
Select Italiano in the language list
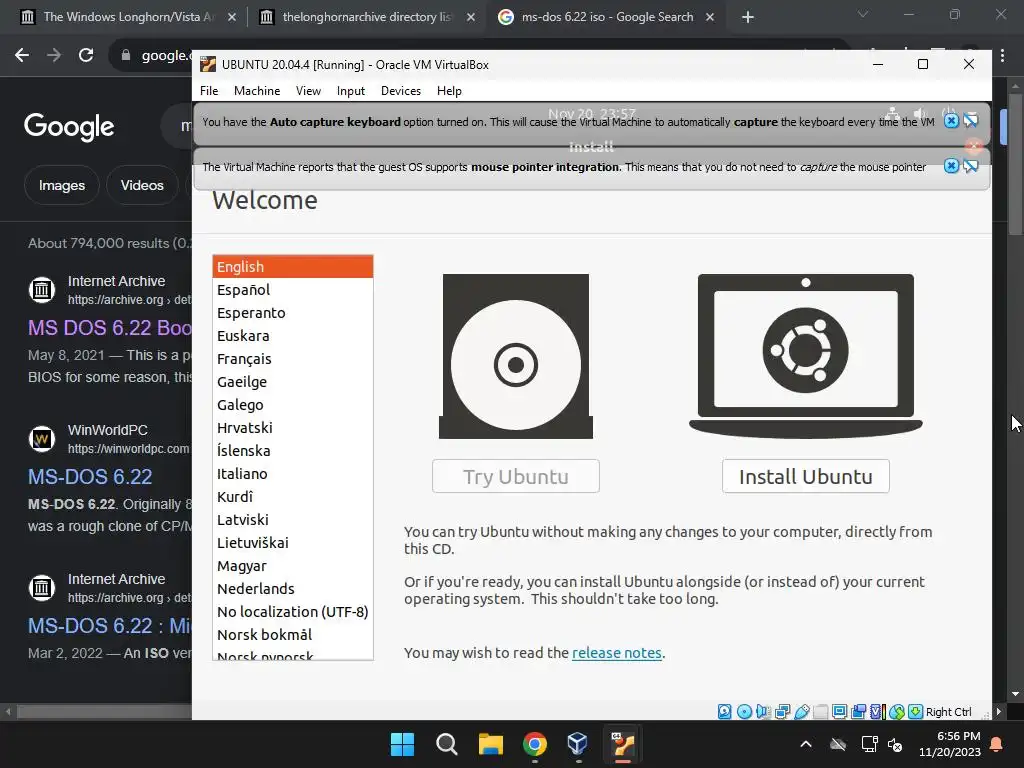[293, 473]
